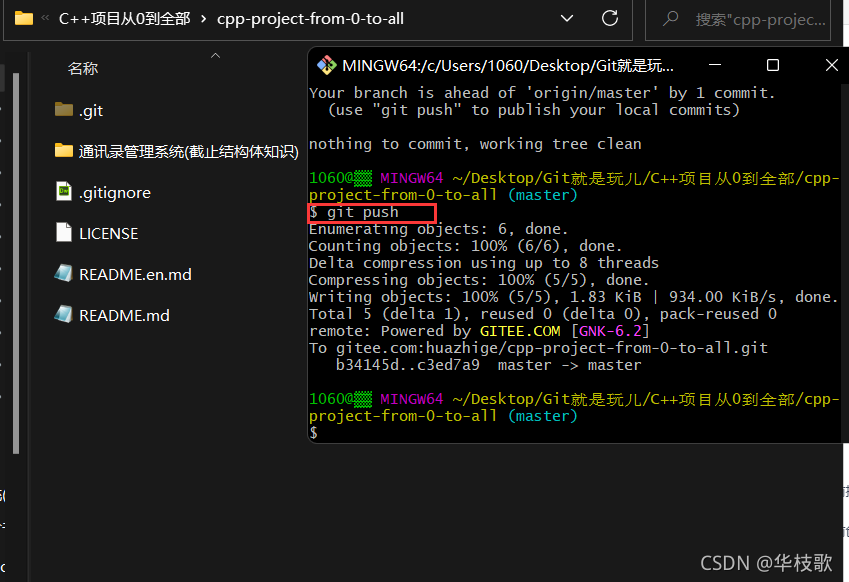The image size is (849, 582).
Task: Select the .git folder icon
Action: point(64,110)
